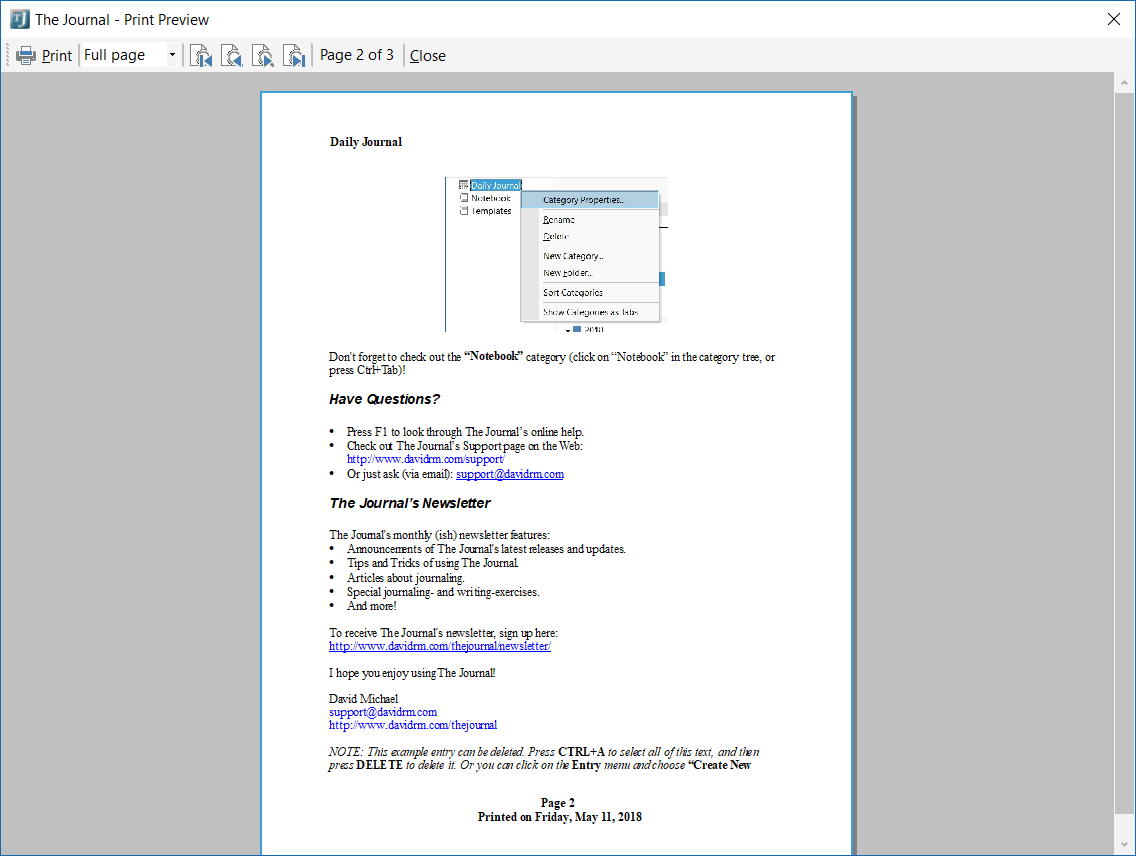The image size is (1136, 856).
Task: Click 'Press F1 to look through' bullet
Action: pos(465,432)
